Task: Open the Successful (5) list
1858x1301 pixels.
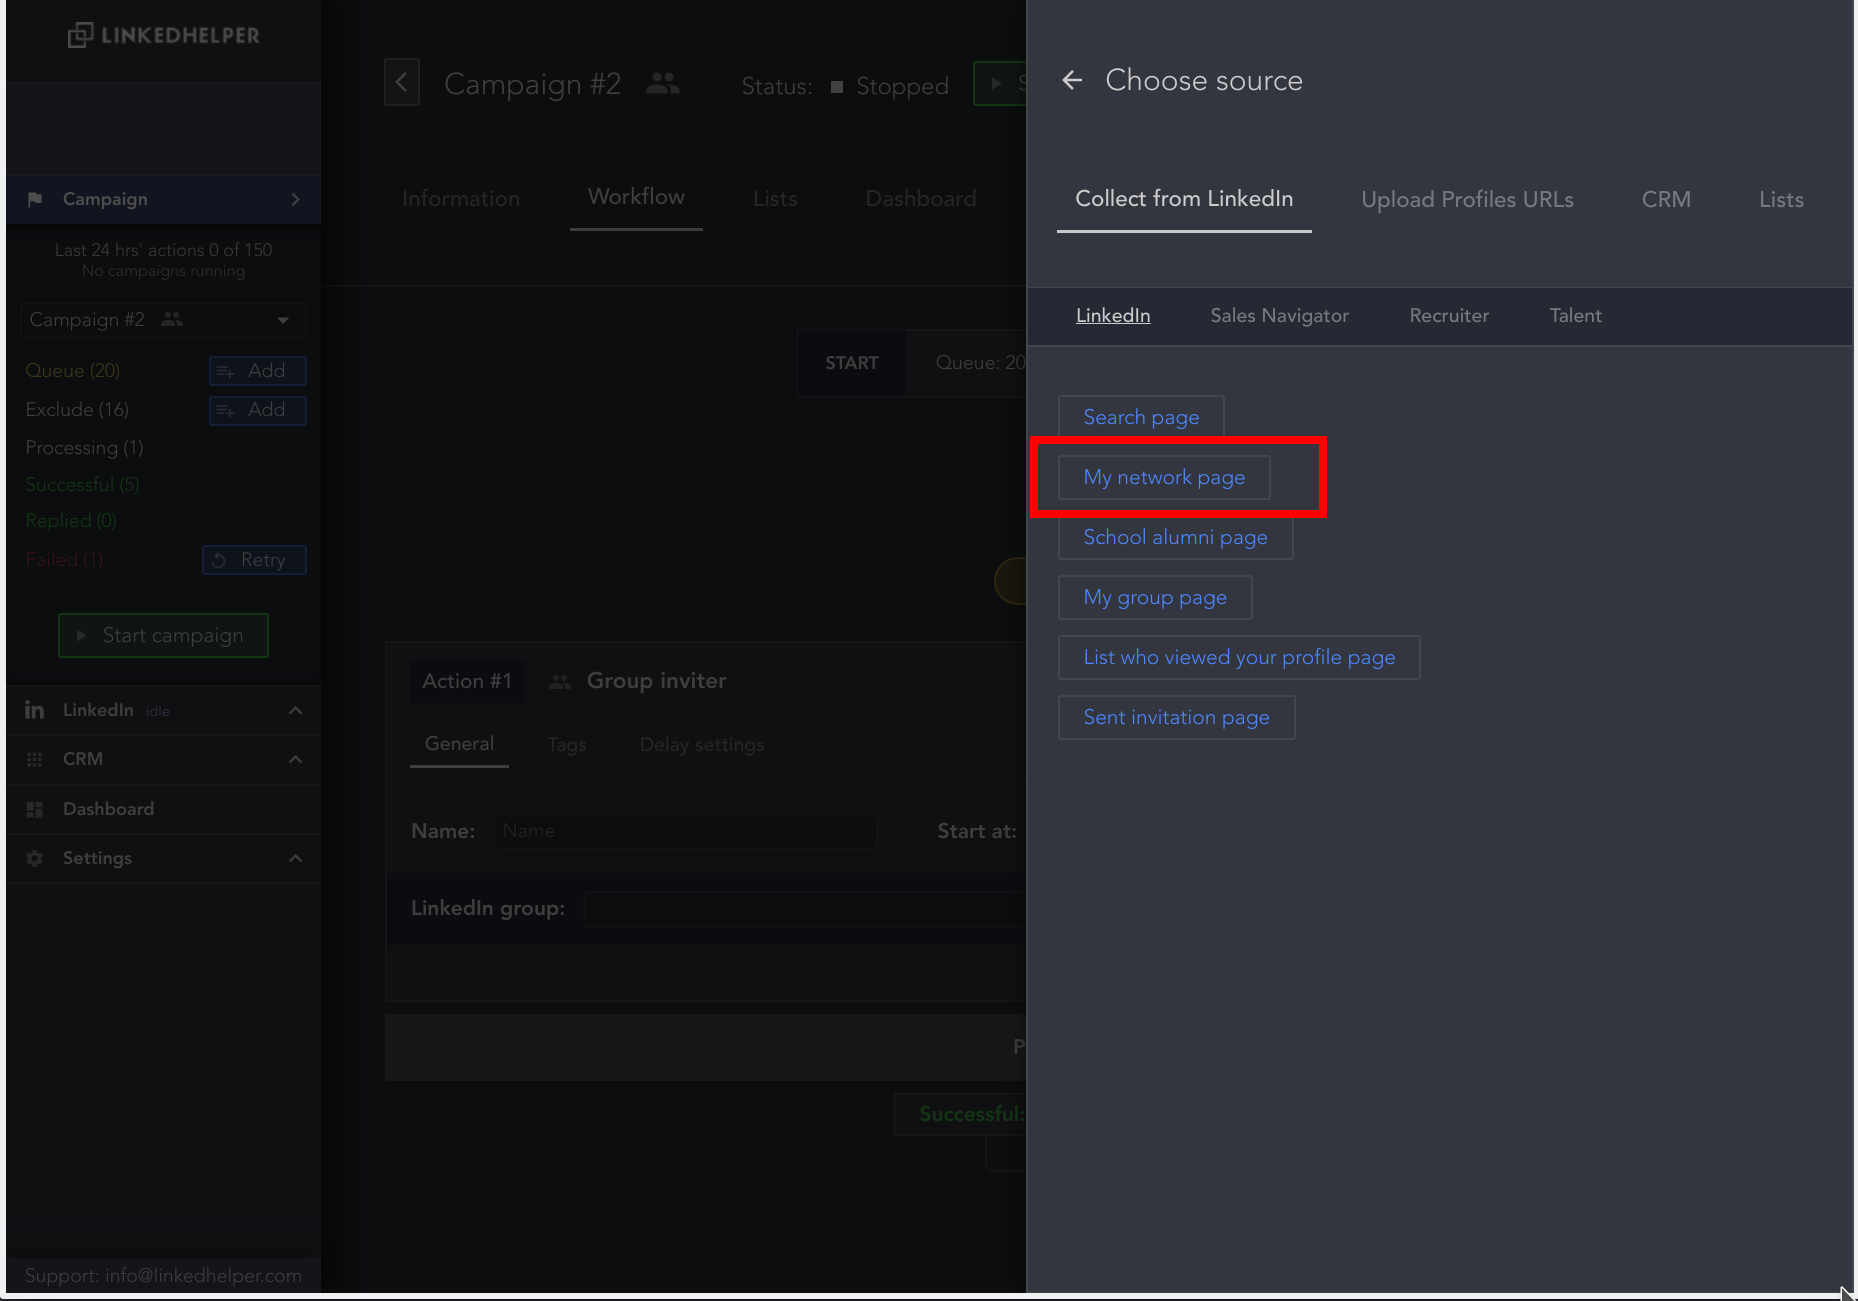Action: point(82,485)
